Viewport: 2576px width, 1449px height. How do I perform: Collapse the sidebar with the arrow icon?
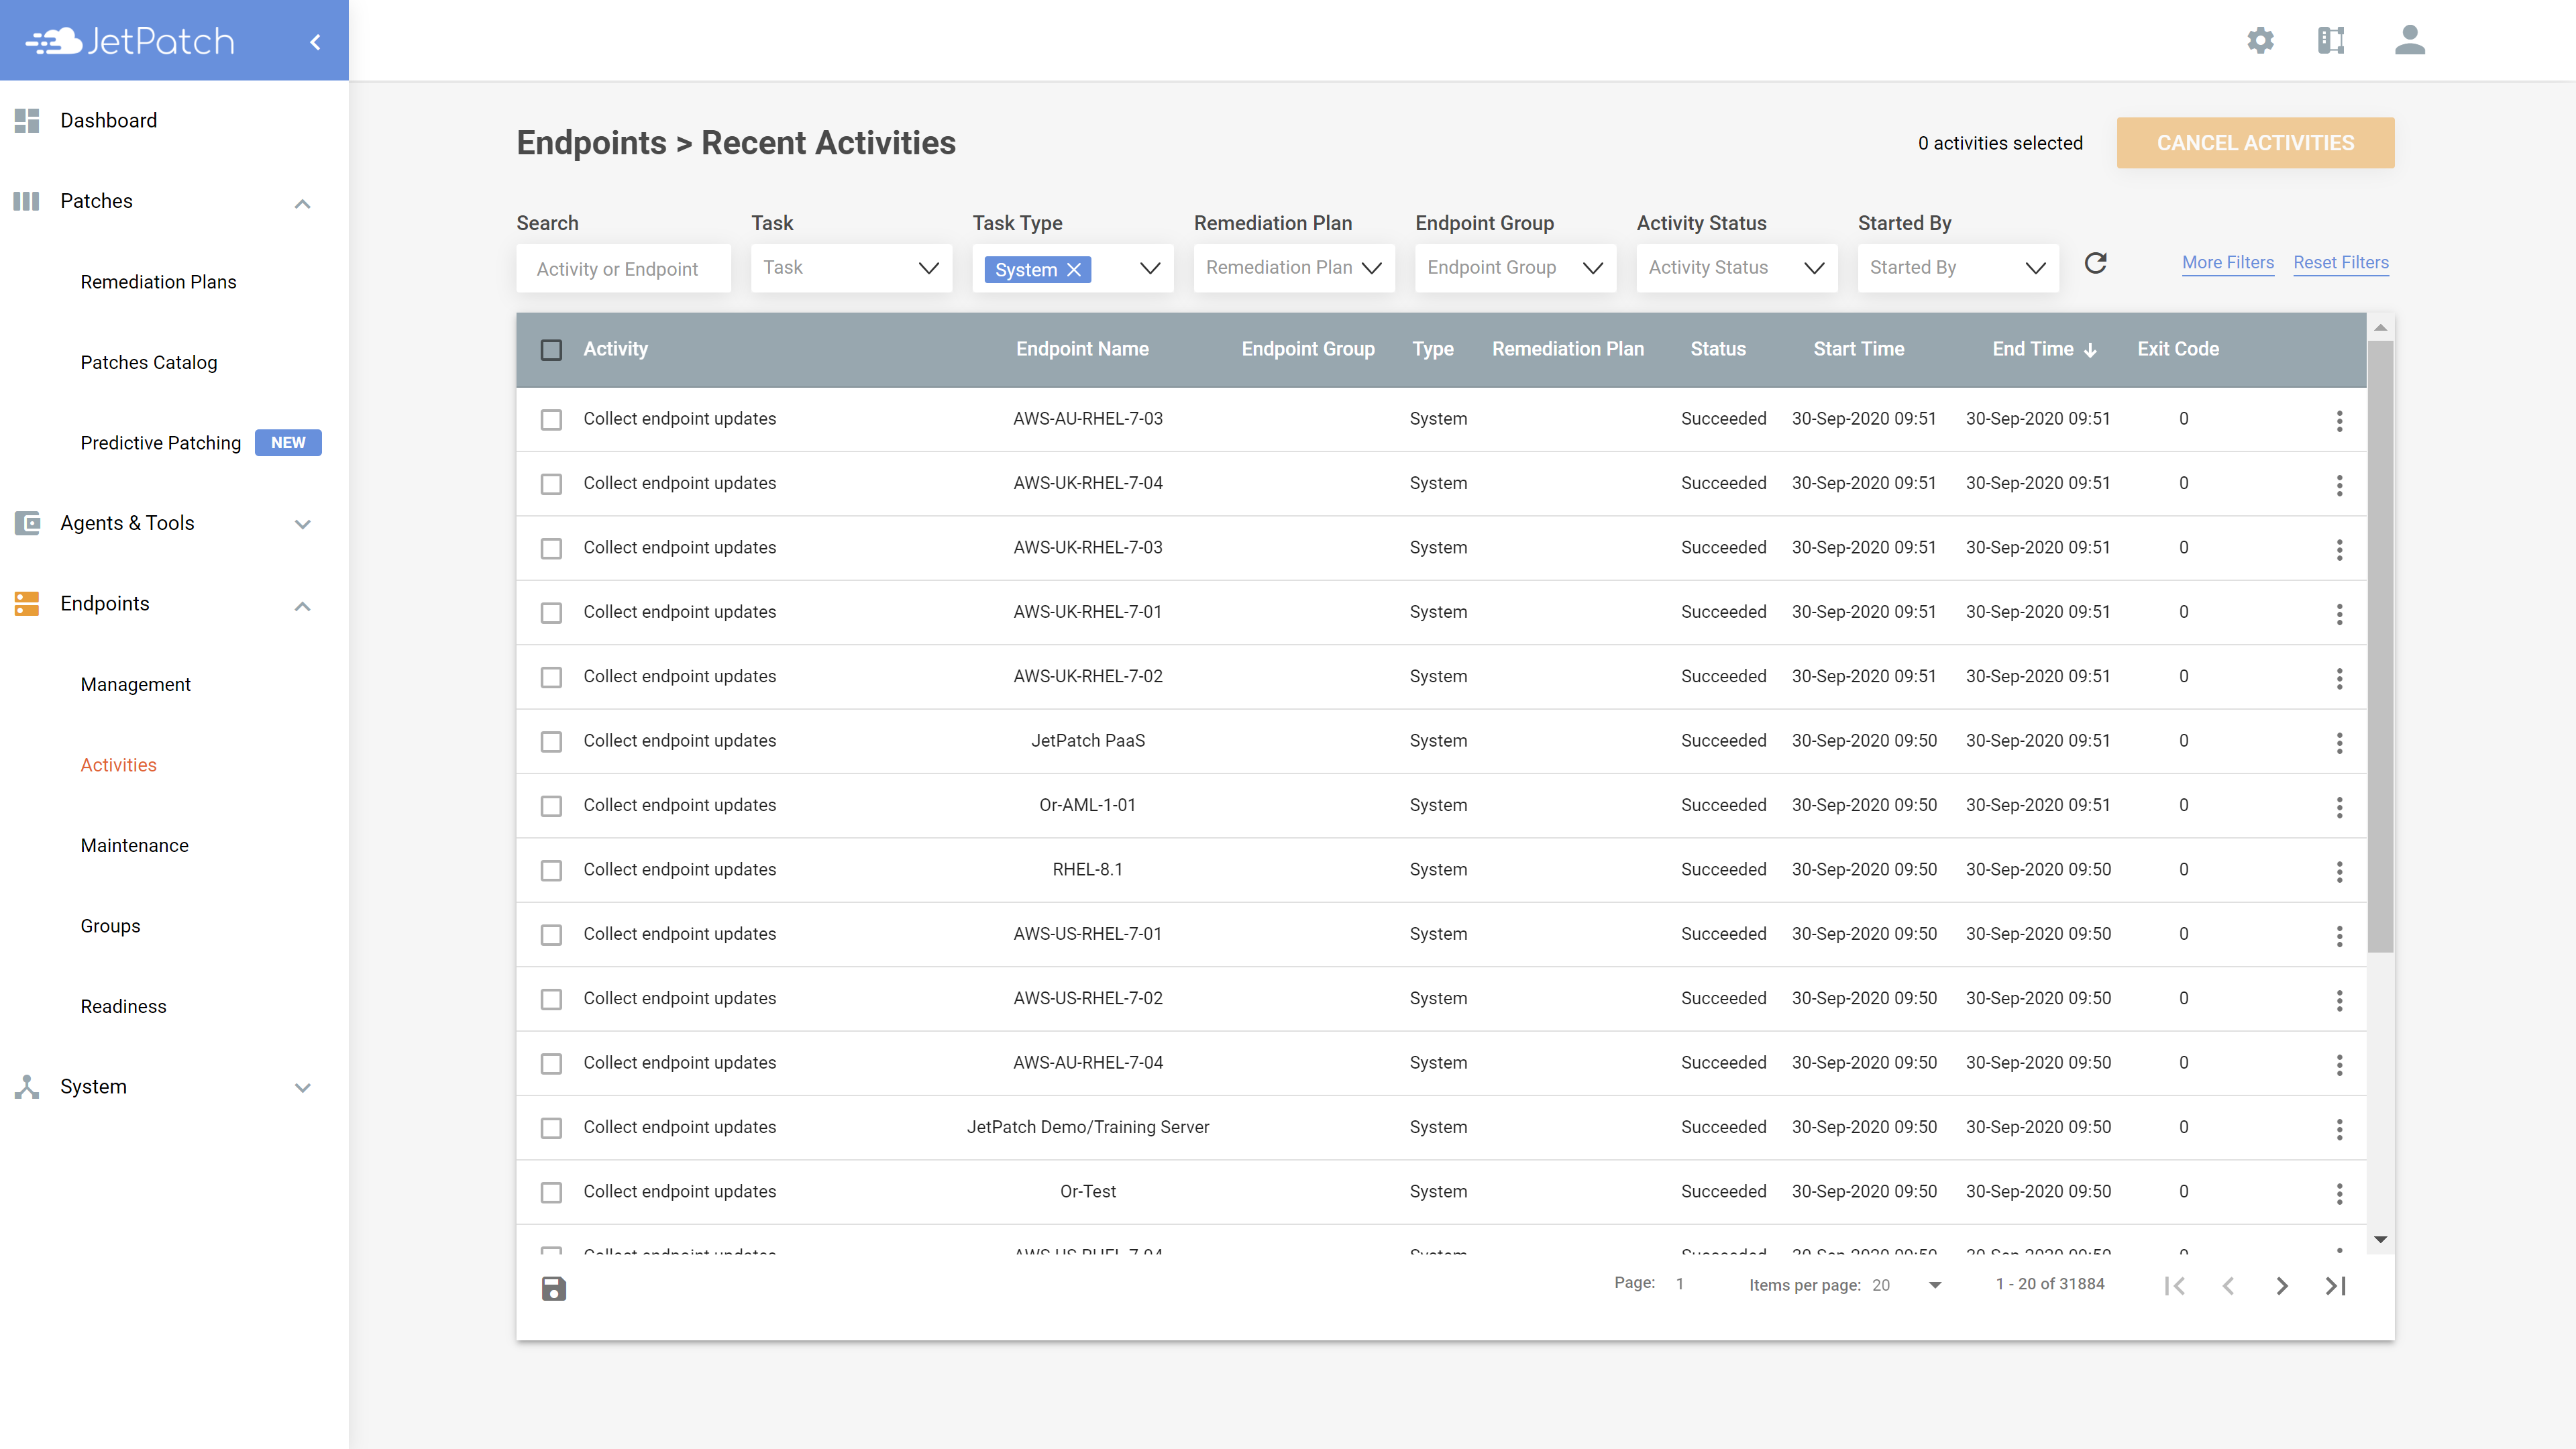point(315,42)
